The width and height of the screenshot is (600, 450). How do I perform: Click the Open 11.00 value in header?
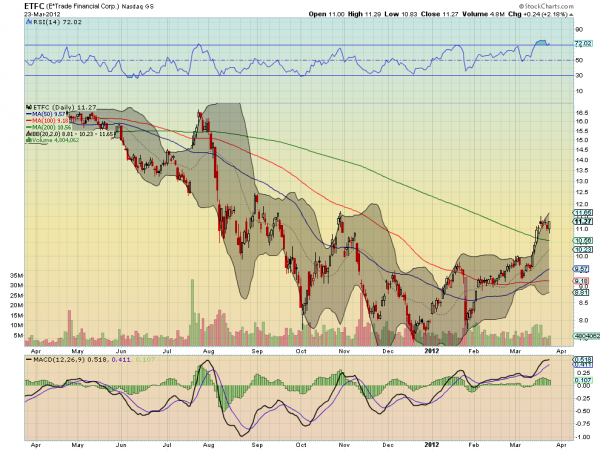point(326,14)
